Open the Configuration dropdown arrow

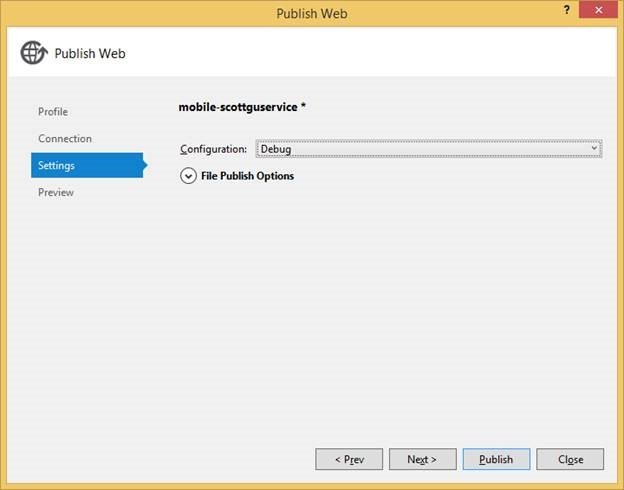(x=594, y=149)
